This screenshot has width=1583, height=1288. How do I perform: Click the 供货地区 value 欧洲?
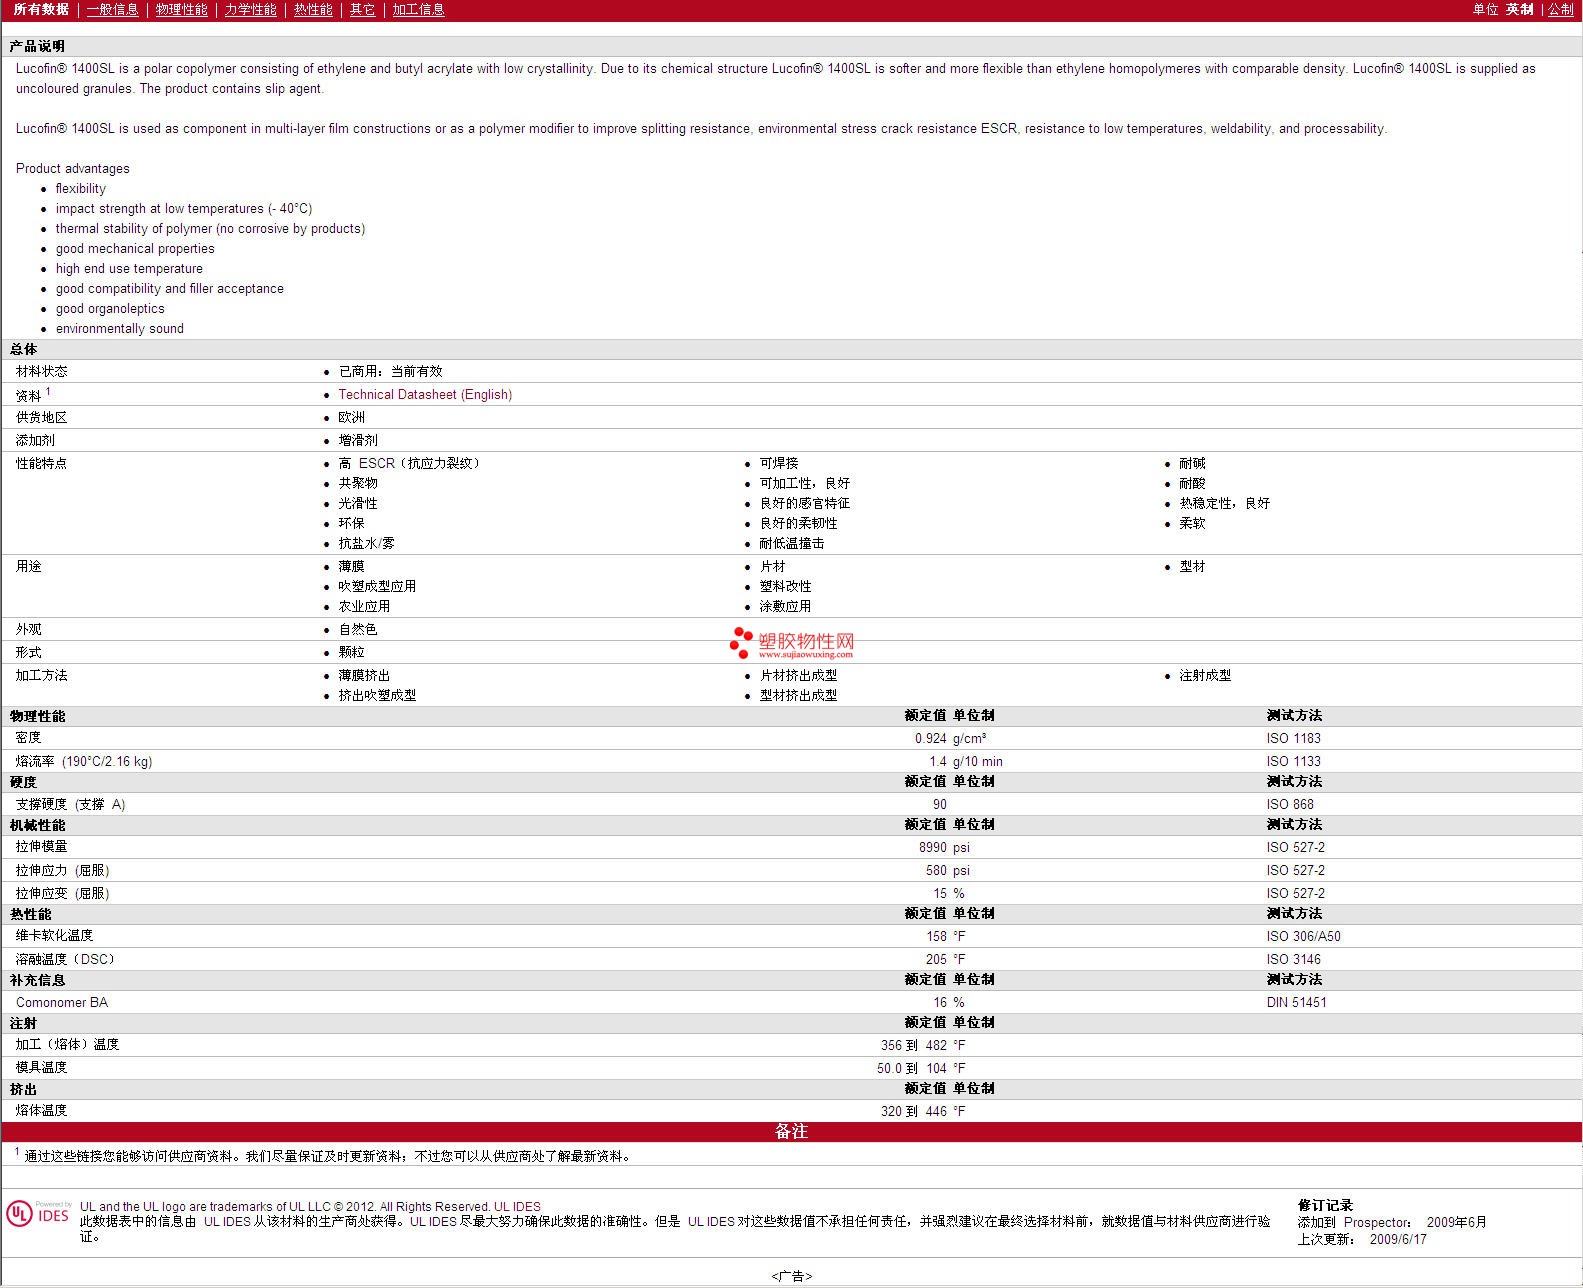pos(351,417)
